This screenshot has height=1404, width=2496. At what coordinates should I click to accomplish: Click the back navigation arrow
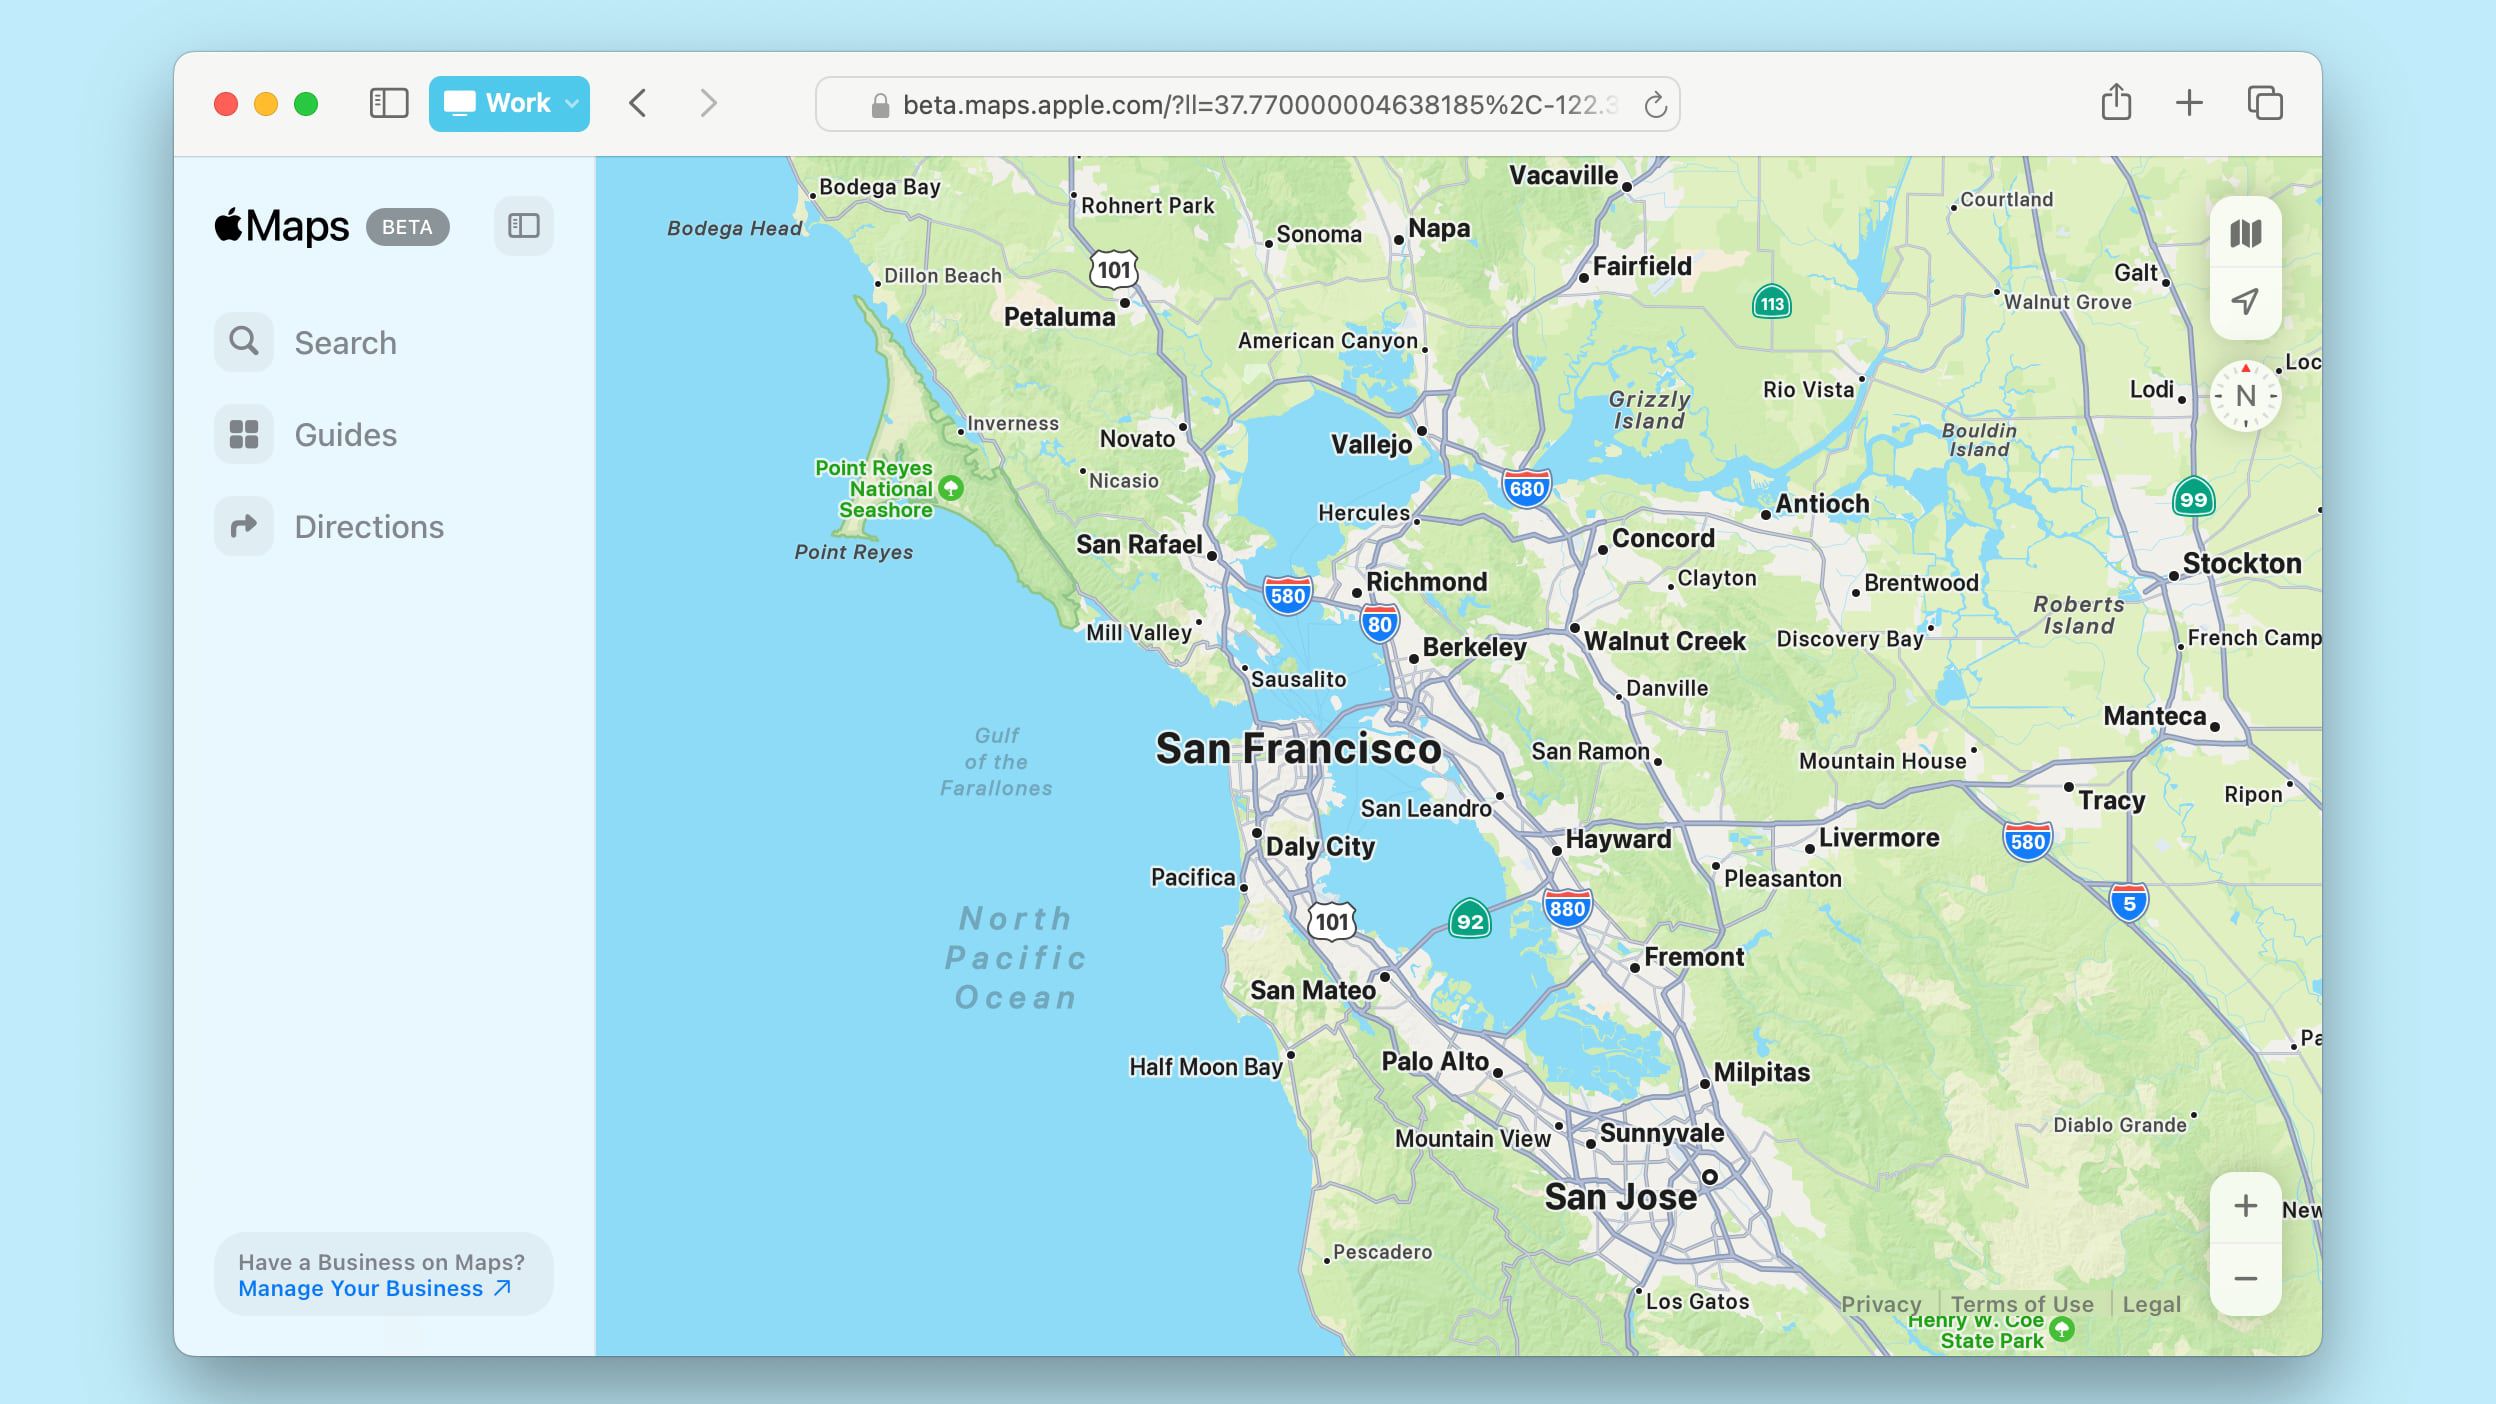(637, 103)
